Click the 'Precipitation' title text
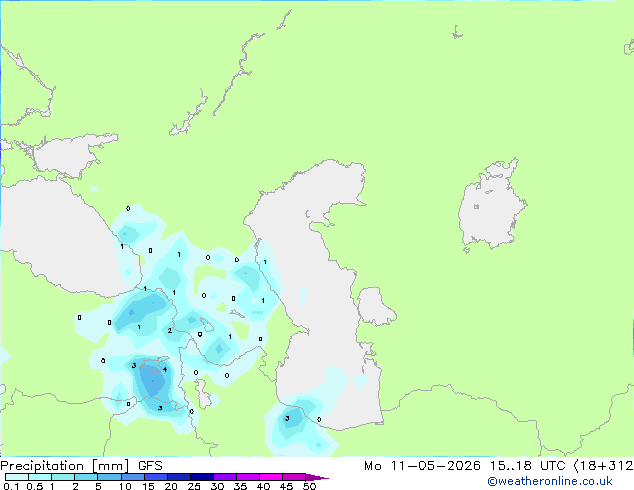 pyautogui.click(x=42, y=466)
